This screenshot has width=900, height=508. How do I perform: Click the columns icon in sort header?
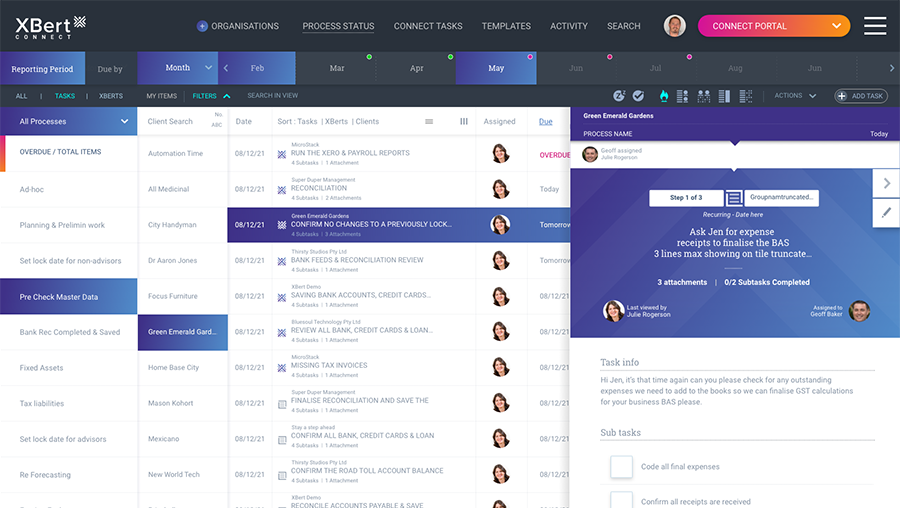[464, 122]
